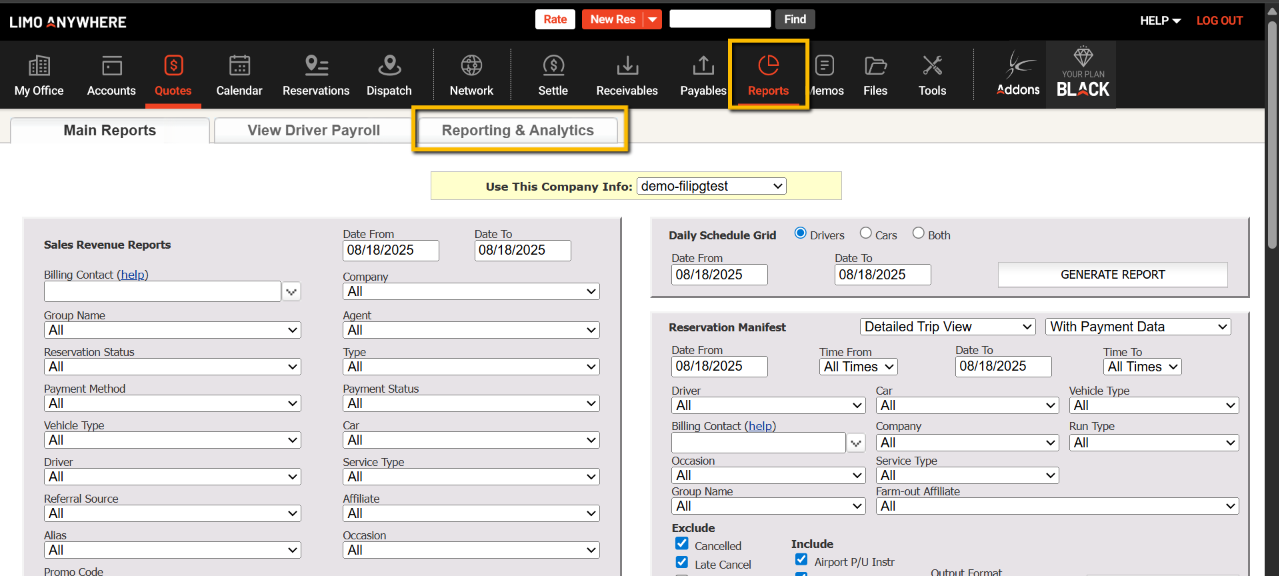Screen dimensions: 1279x576
Task: Click the Settle dollar icon
Action: coord(553,75)
